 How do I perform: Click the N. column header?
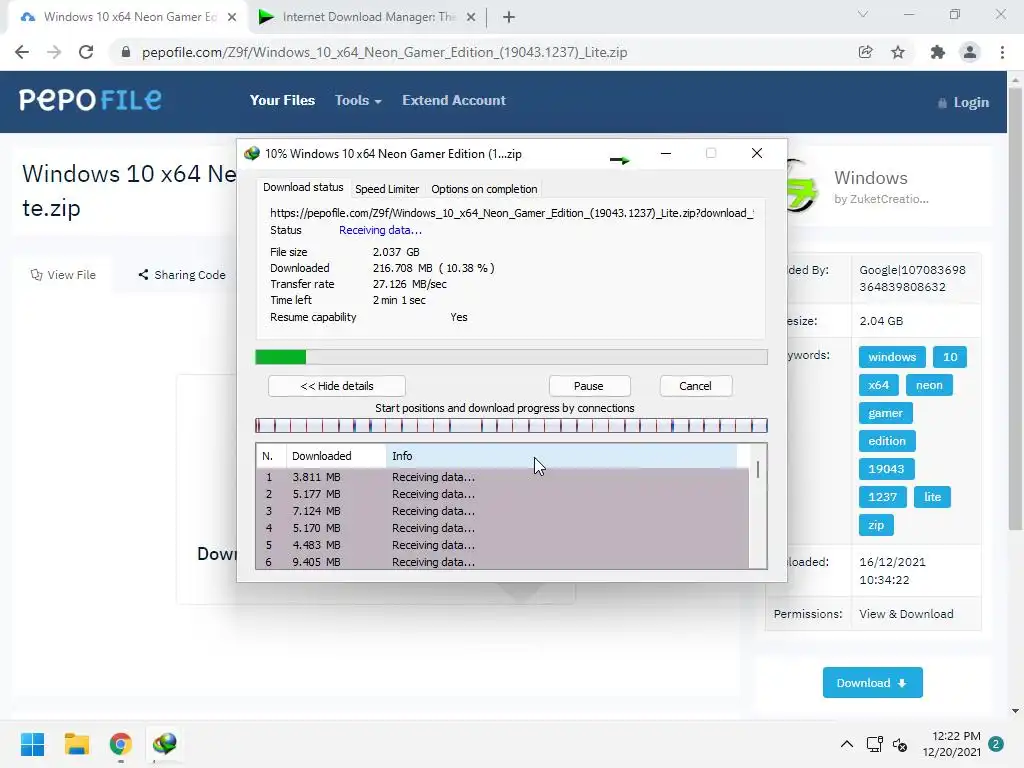point(271,456)
